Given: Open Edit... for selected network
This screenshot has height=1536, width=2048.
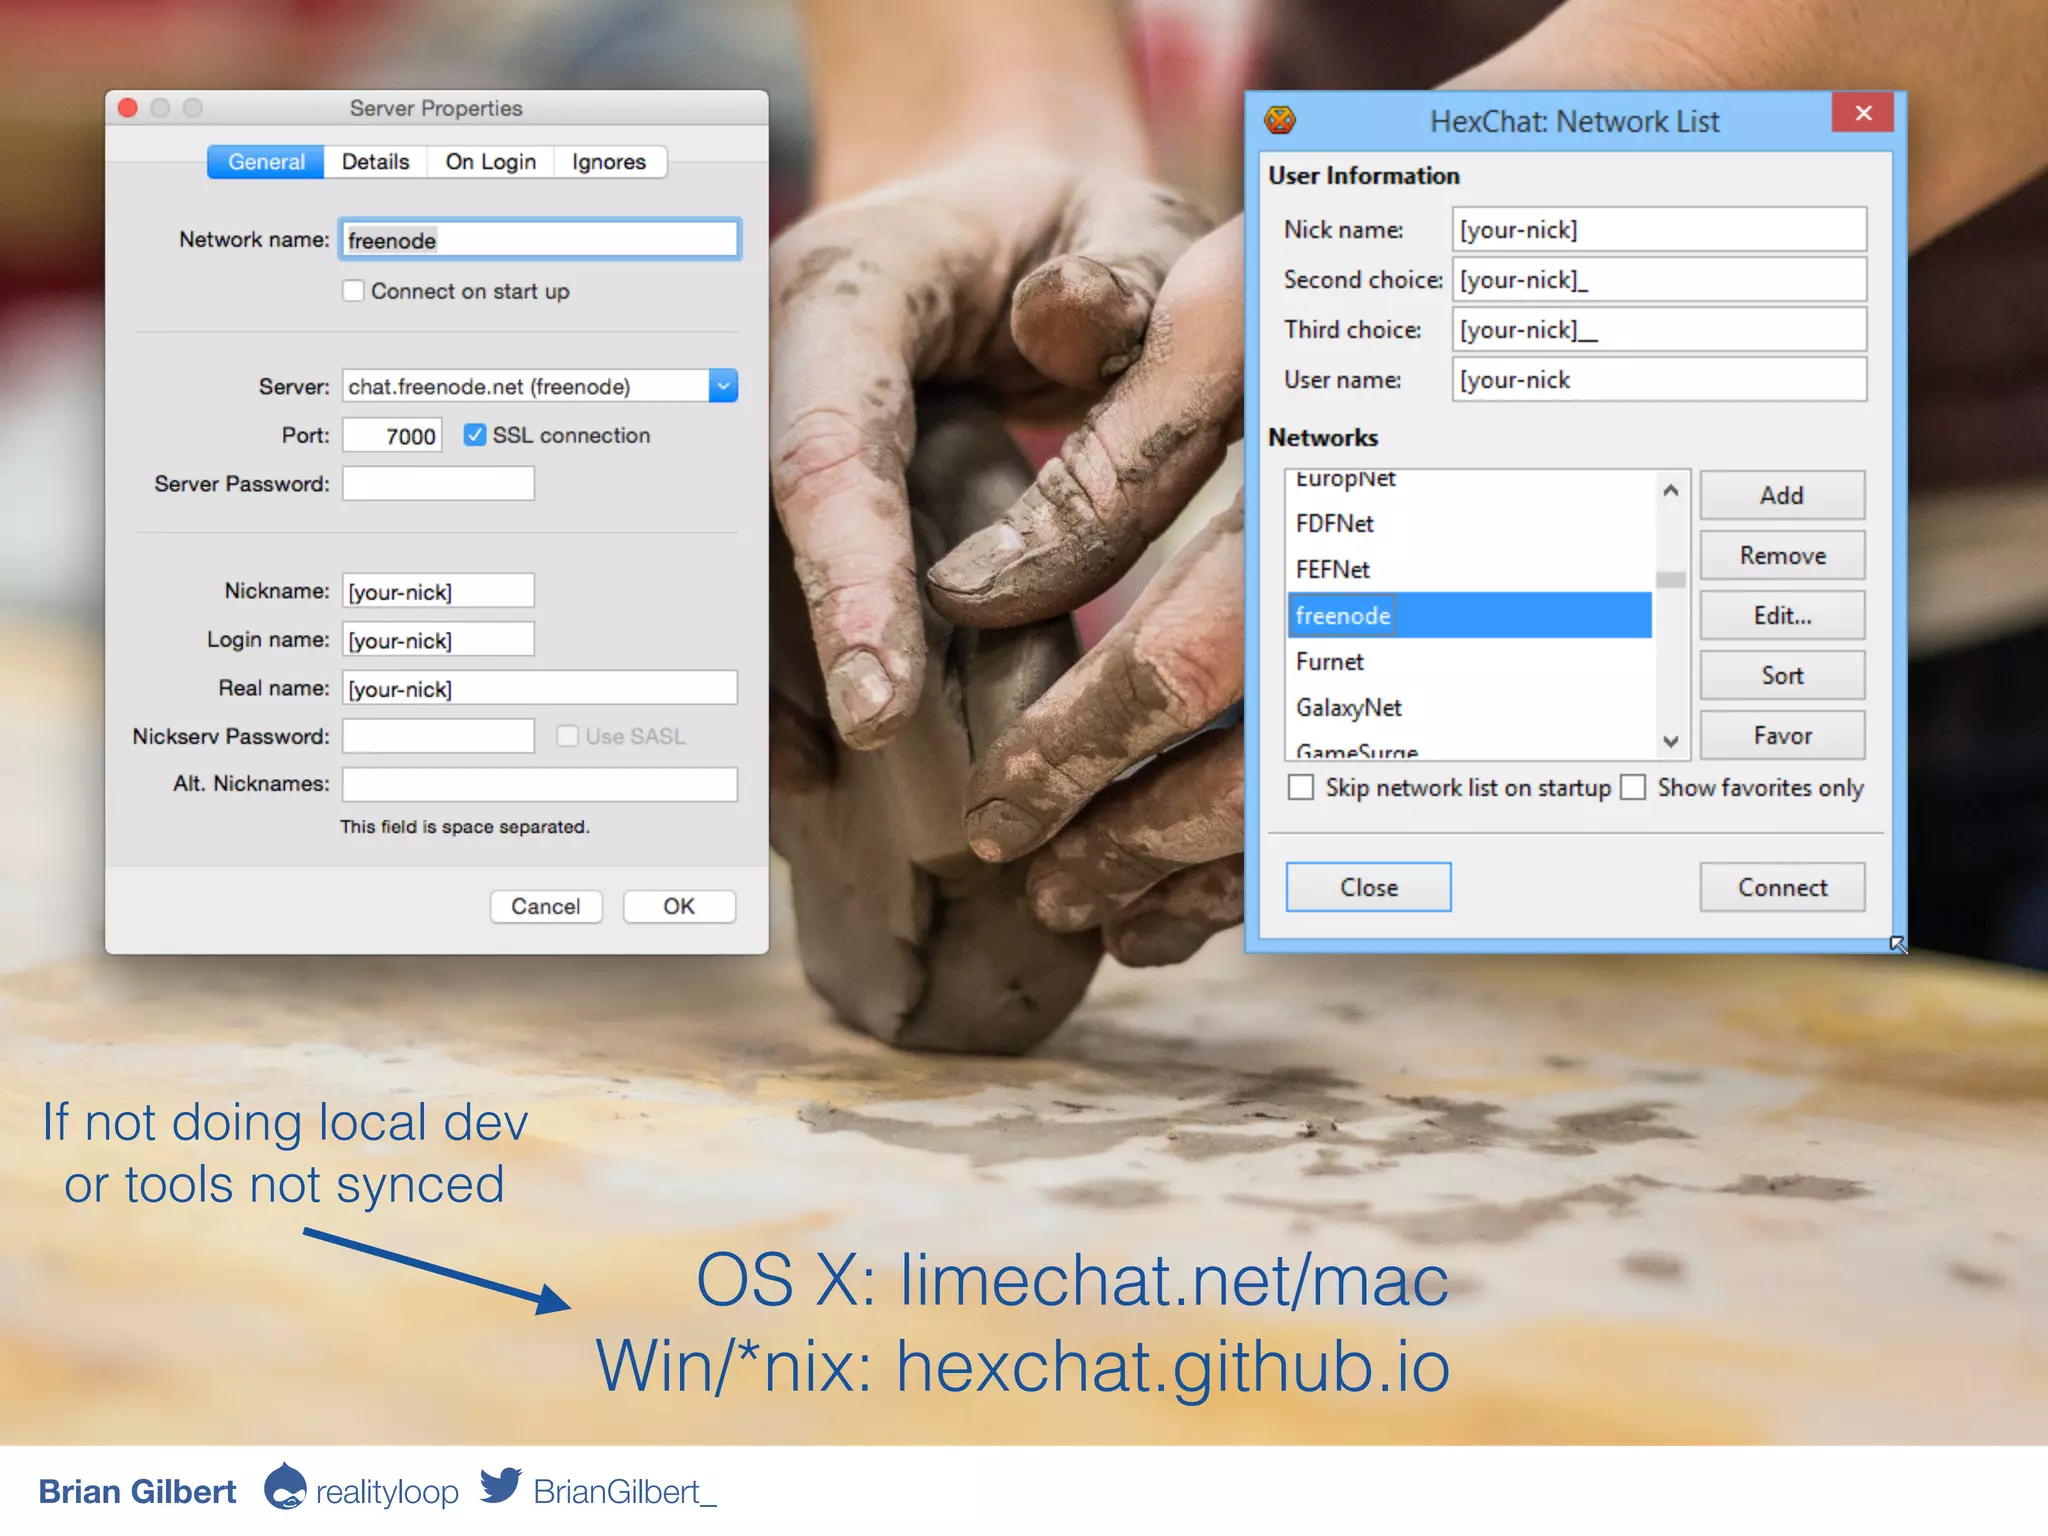Looking at the screenshot, I should click(x=1782, y=615).
